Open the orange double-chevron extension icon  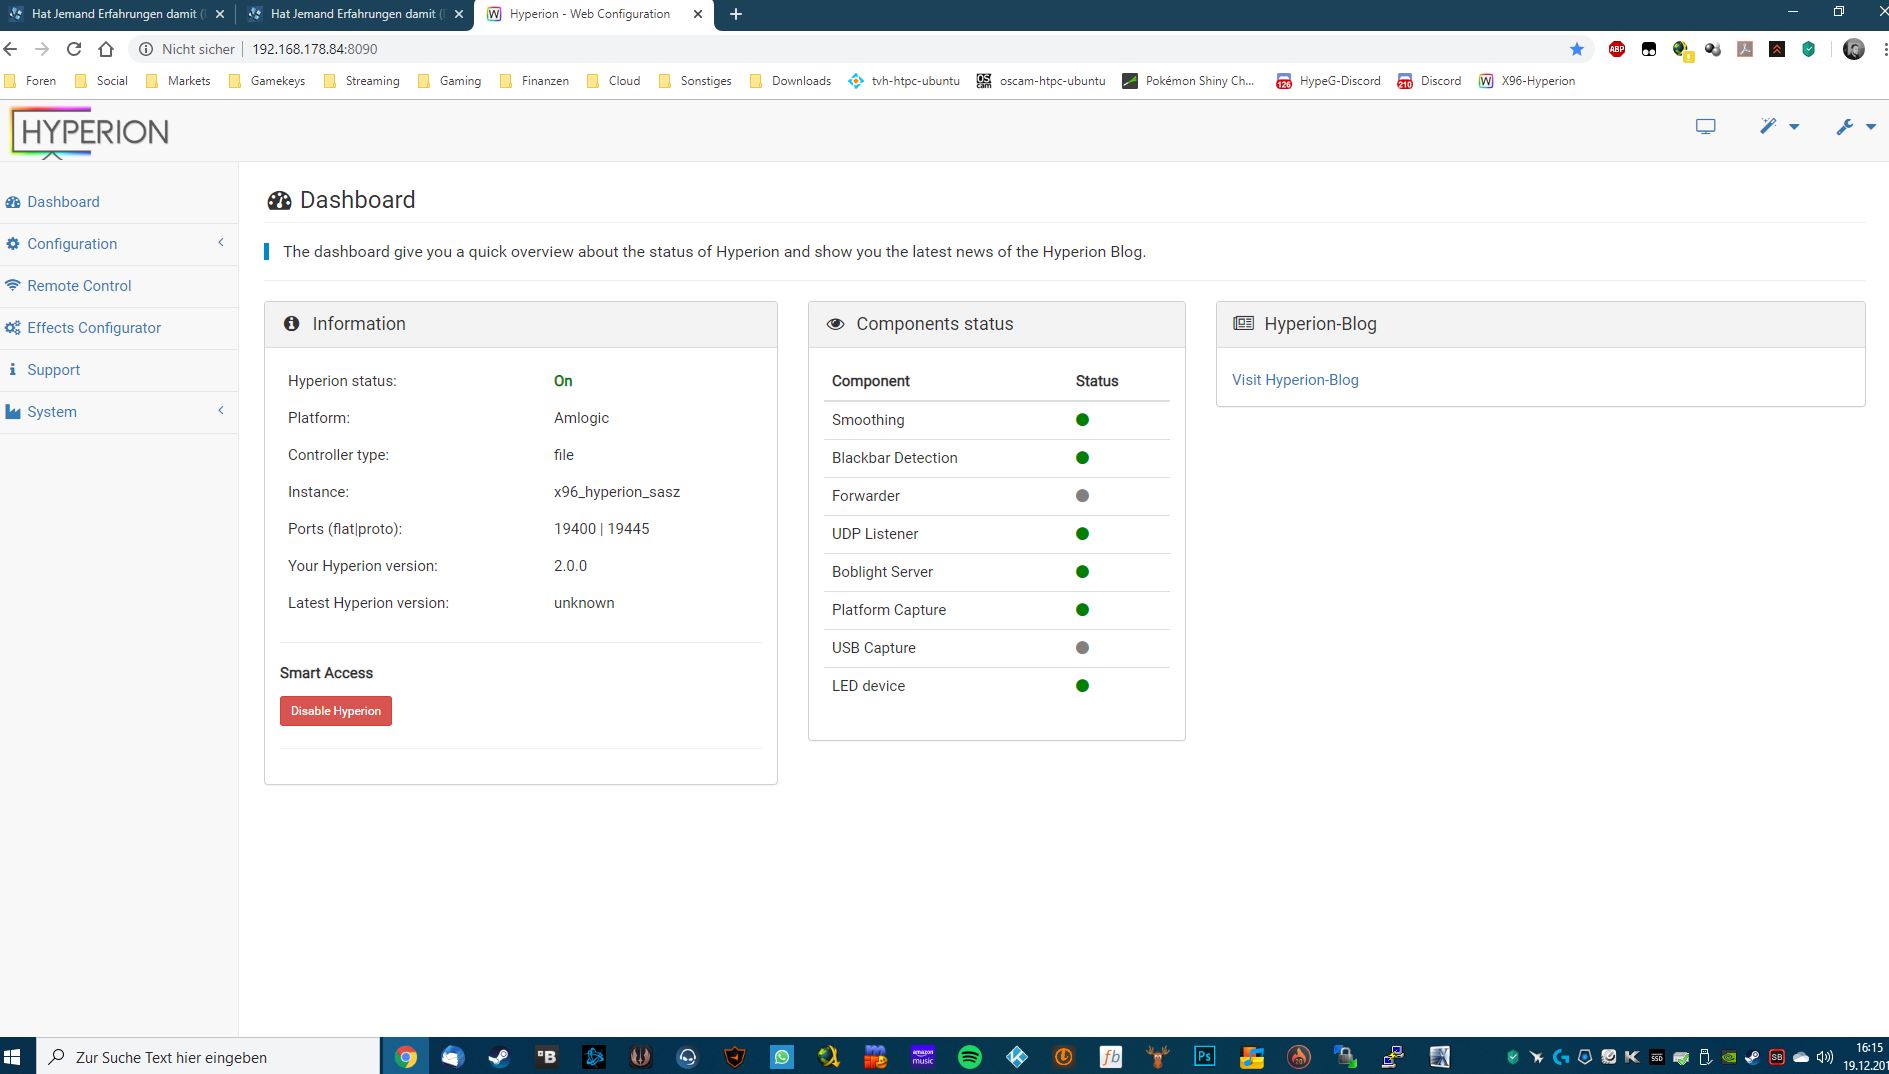point(1777,49)
